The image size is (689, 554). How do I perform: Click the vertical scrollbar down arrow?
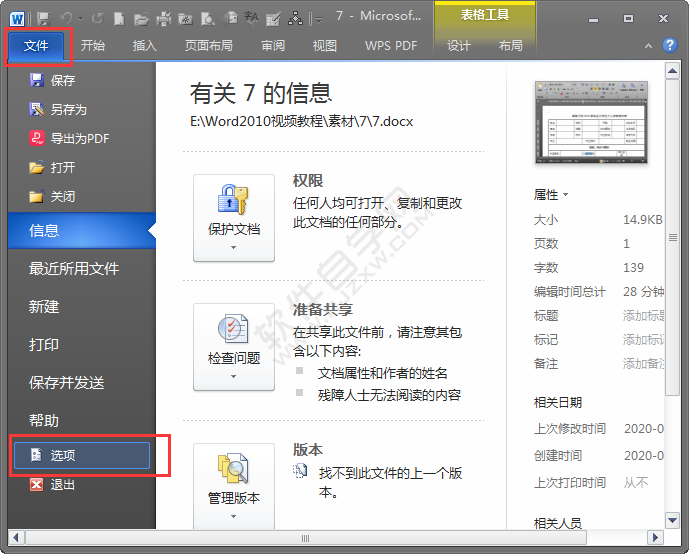click(672, 521)
